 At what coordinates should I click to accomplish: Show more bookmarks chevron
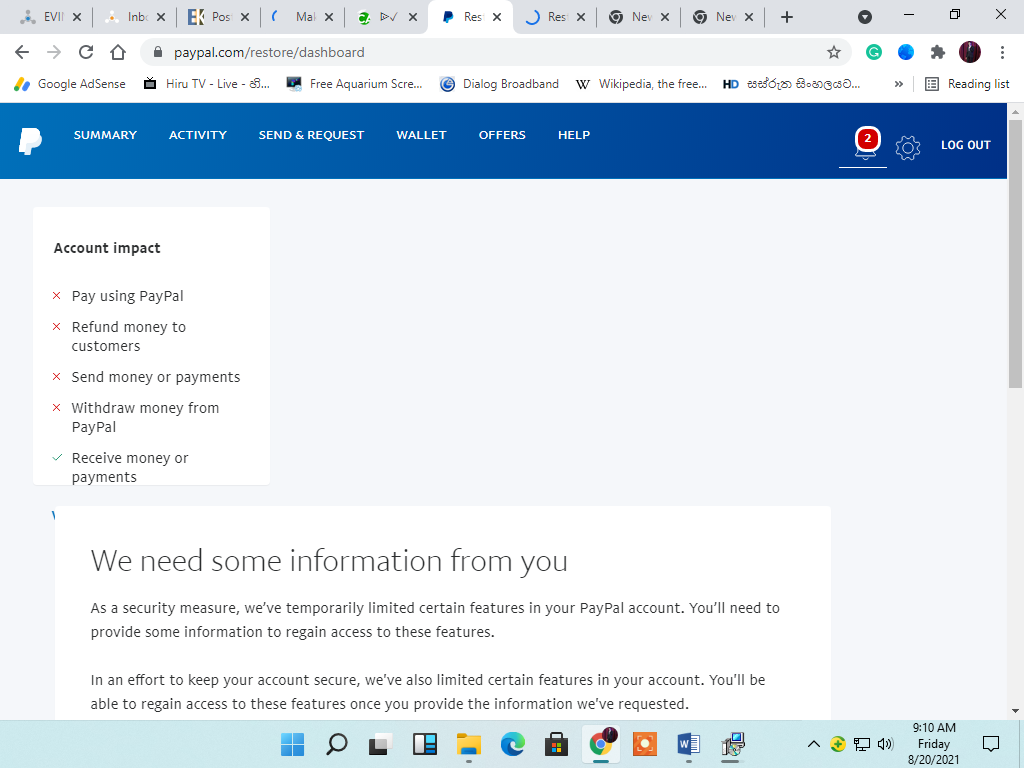coord(899,84)
